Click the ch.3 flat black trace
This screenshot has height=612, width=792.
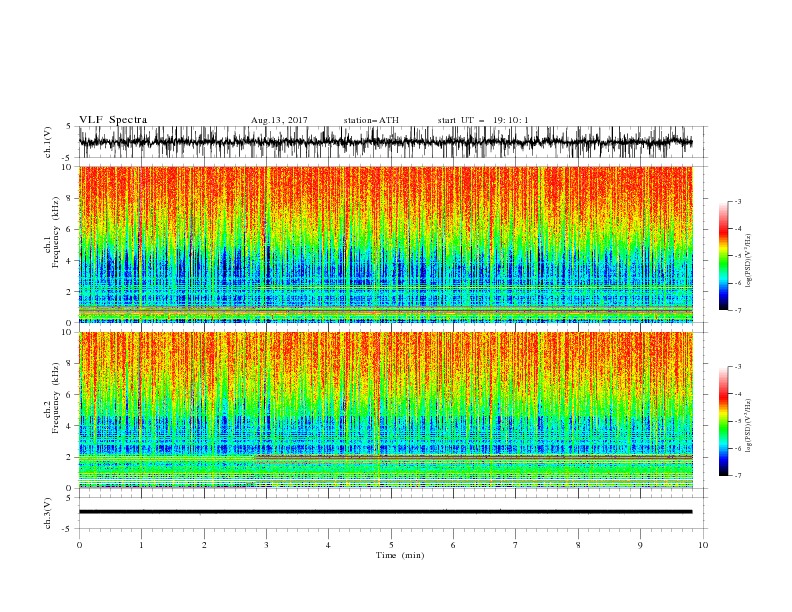tap(385, 512)
